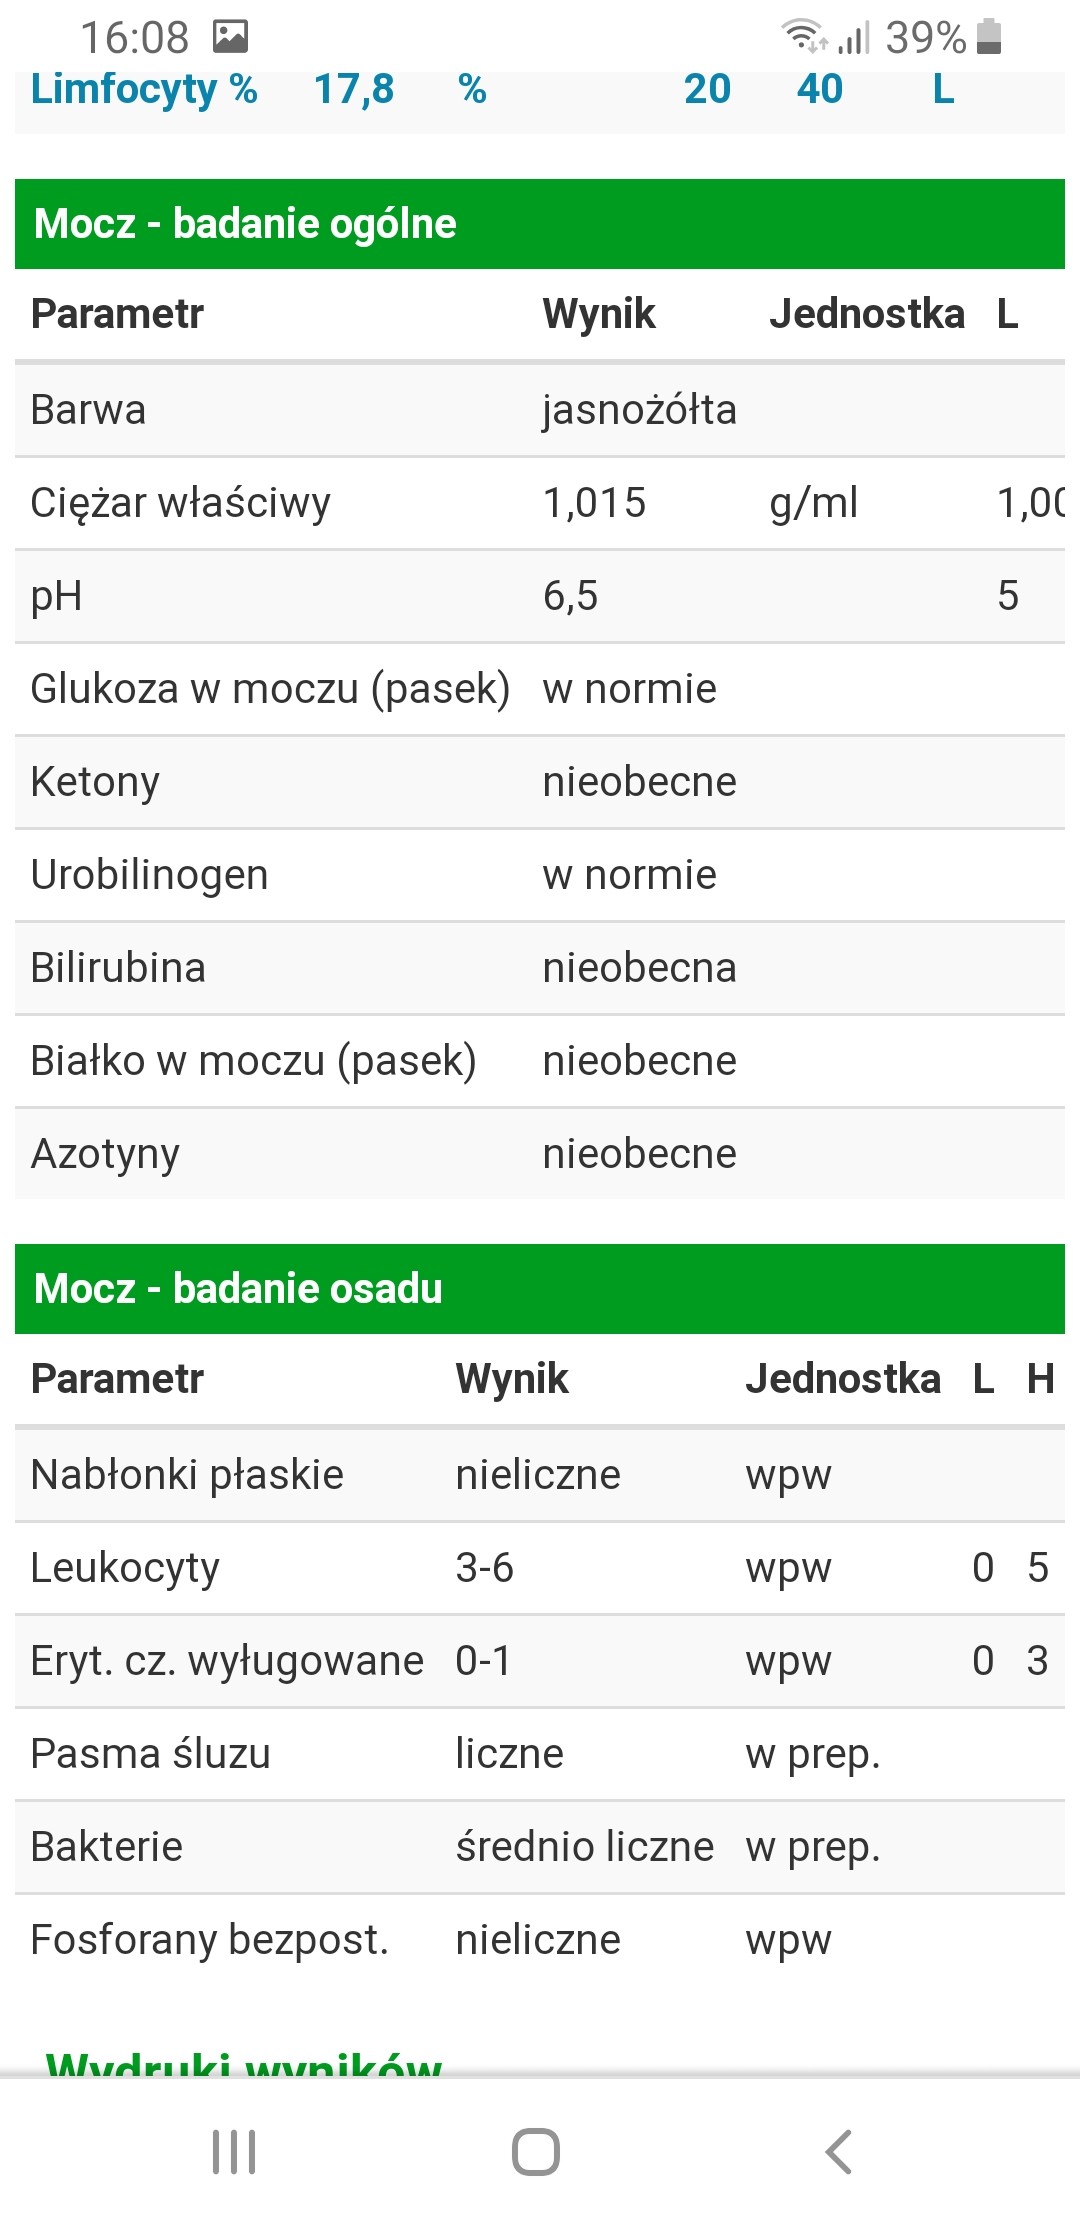
Task: Tap the 'Azotyny' row label
Action: (x=105, y=1154)
